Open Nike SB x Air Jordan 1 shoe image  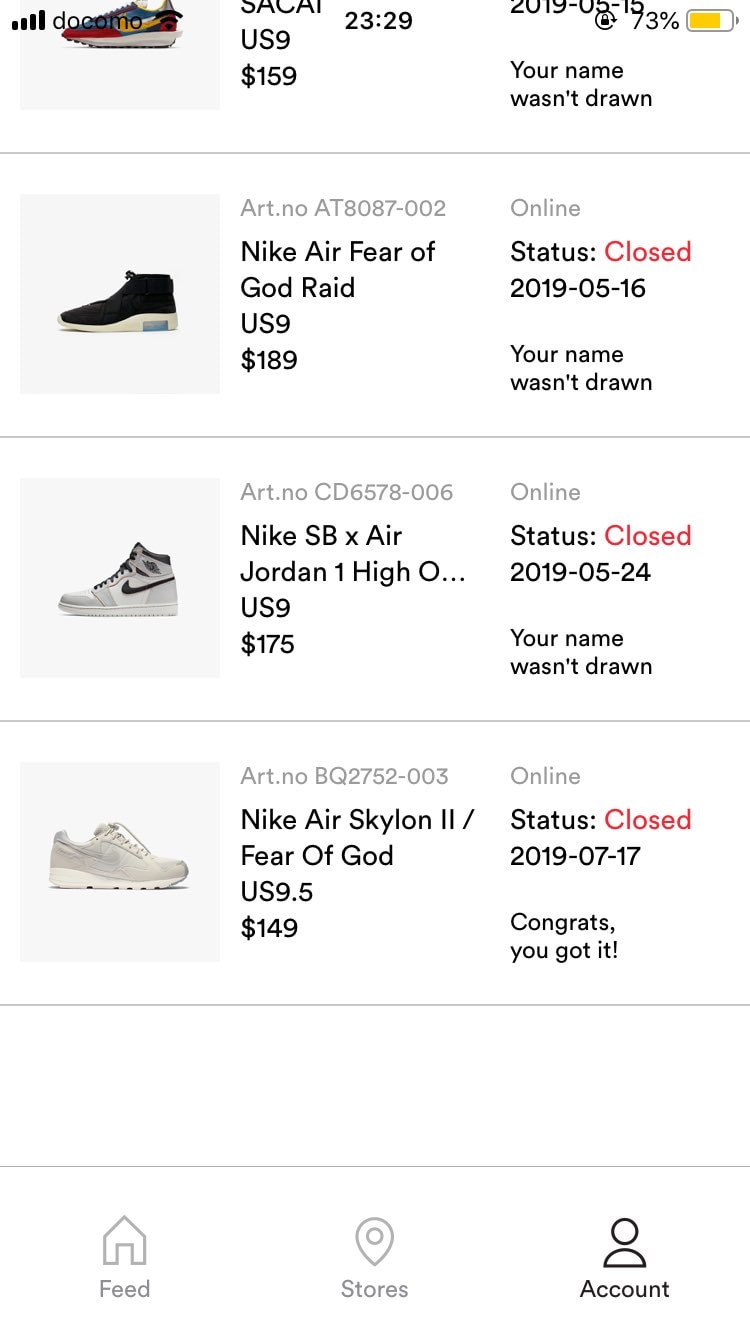click(120, 578)
